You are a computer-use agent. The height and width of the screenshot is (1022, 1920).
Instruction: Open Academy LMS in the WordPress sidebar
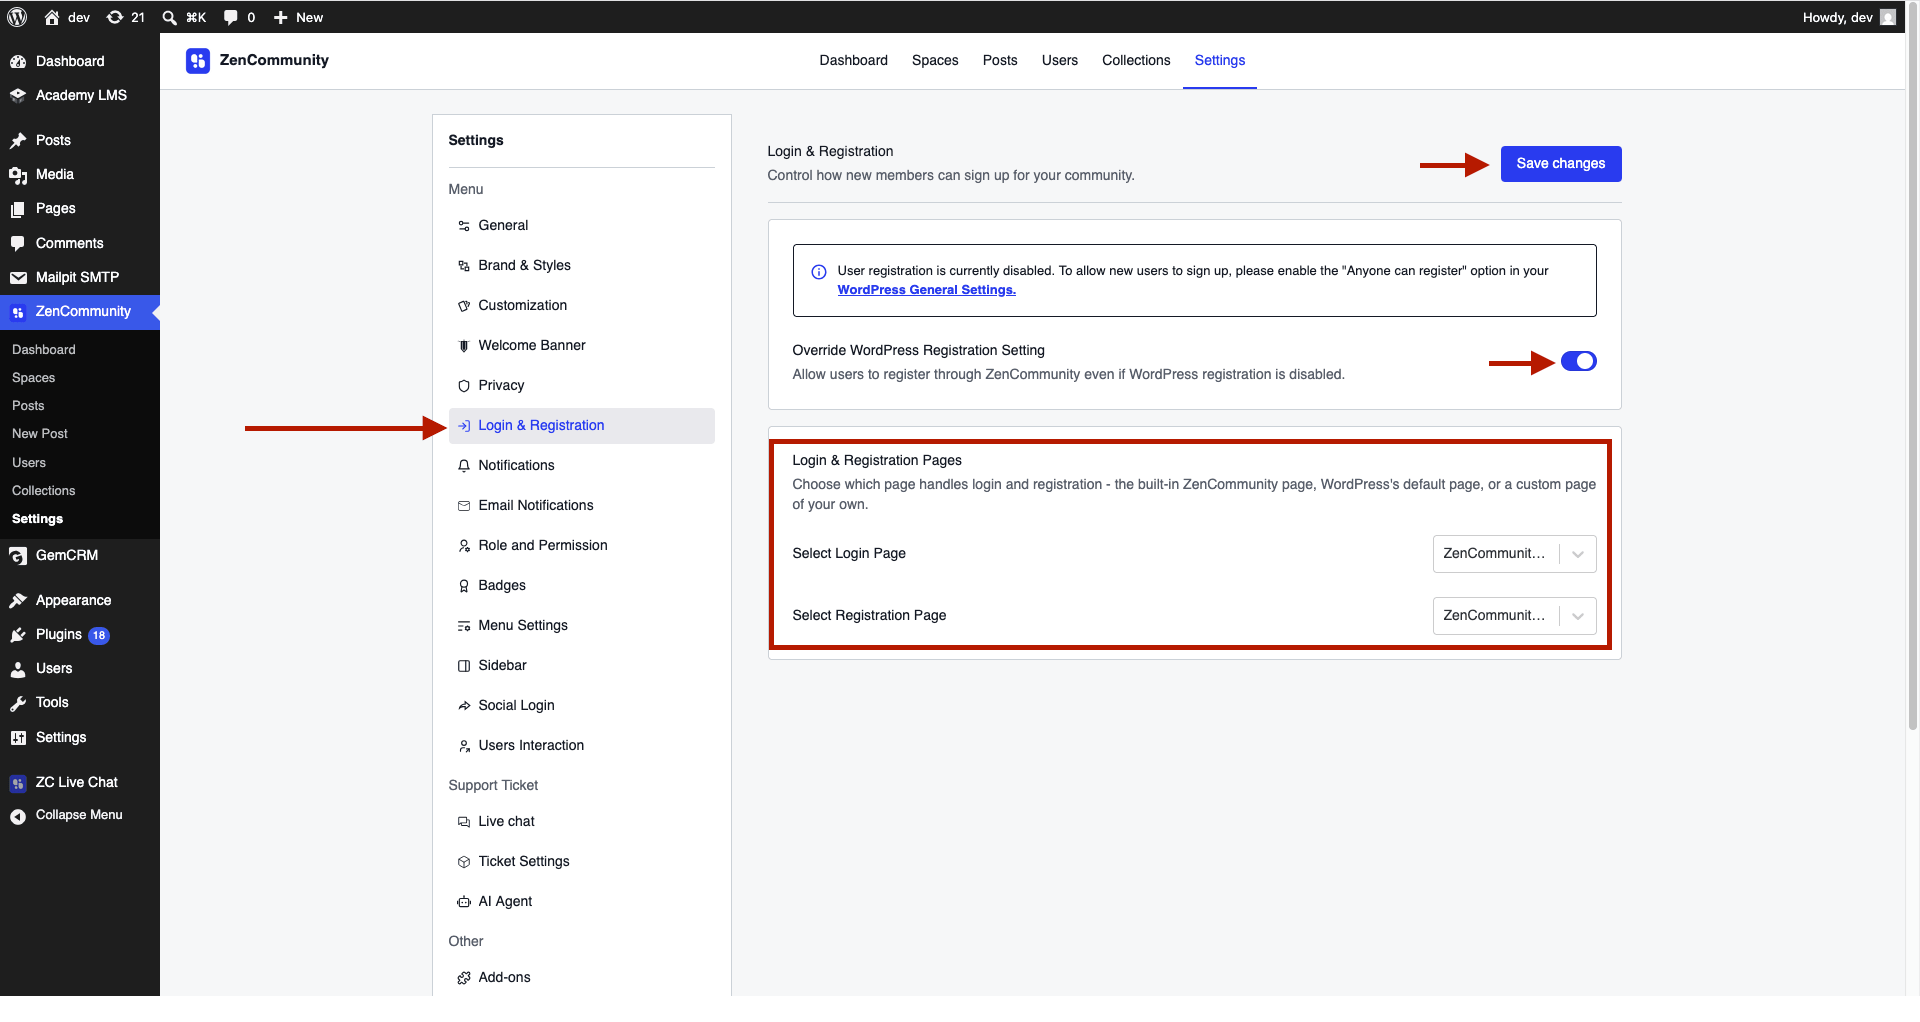[x=80, y=95]
